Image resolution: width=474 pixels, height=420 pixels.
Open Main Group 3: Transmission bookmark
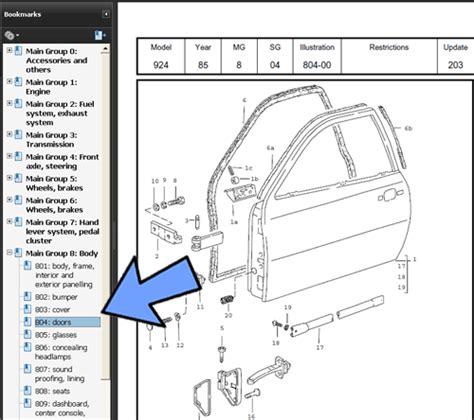(51, 140)
